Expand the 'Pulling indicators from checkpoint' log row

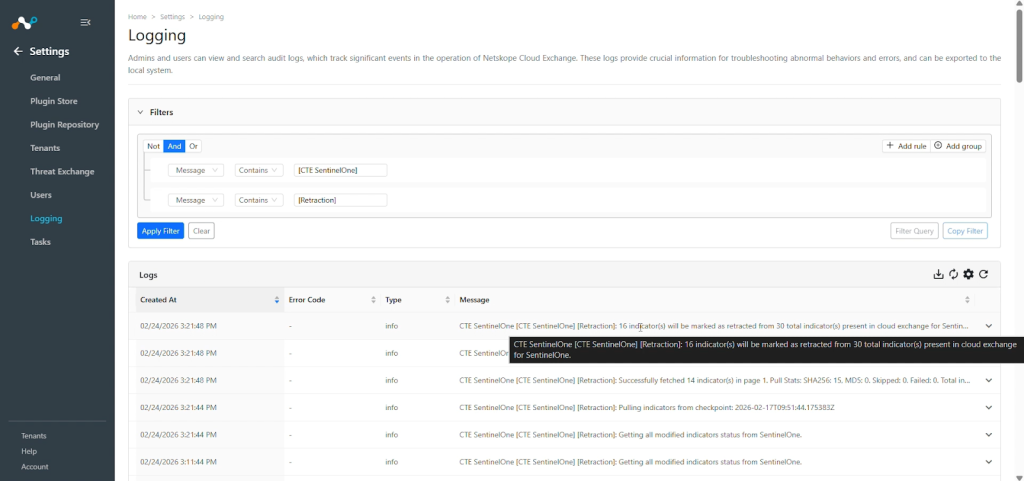pyautogui.click(x=989, y=407)
